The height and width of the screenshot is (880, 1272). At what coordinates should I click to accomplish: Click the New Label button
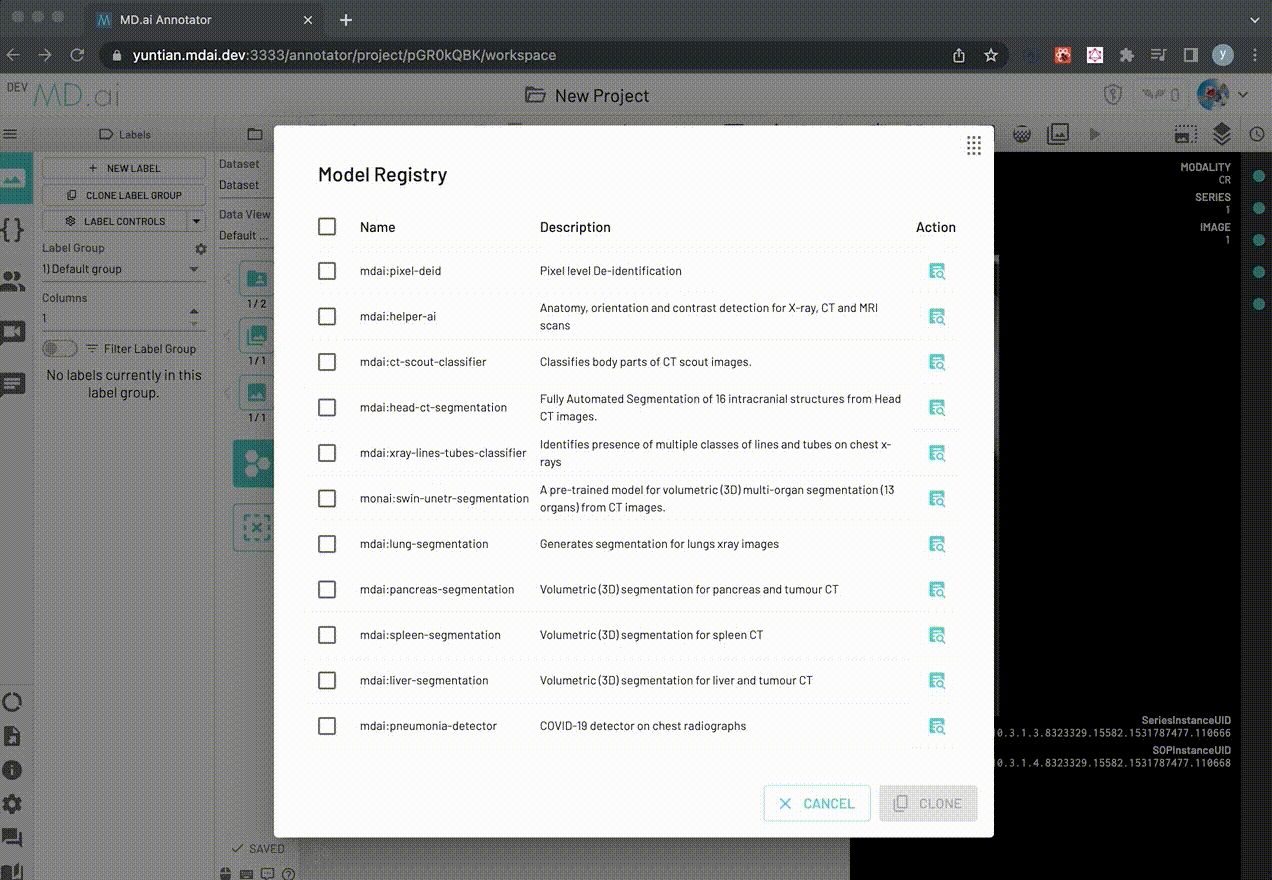(x=123, y=167)
